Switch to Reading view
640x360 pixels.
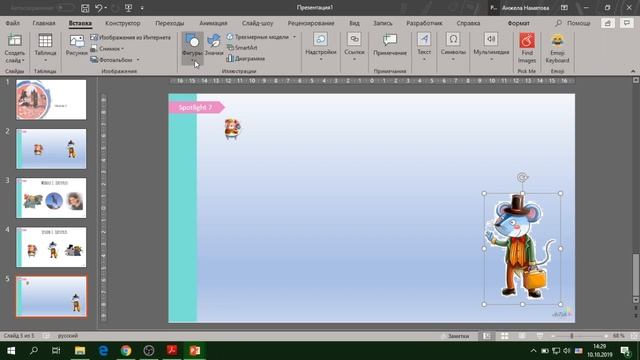522,336
